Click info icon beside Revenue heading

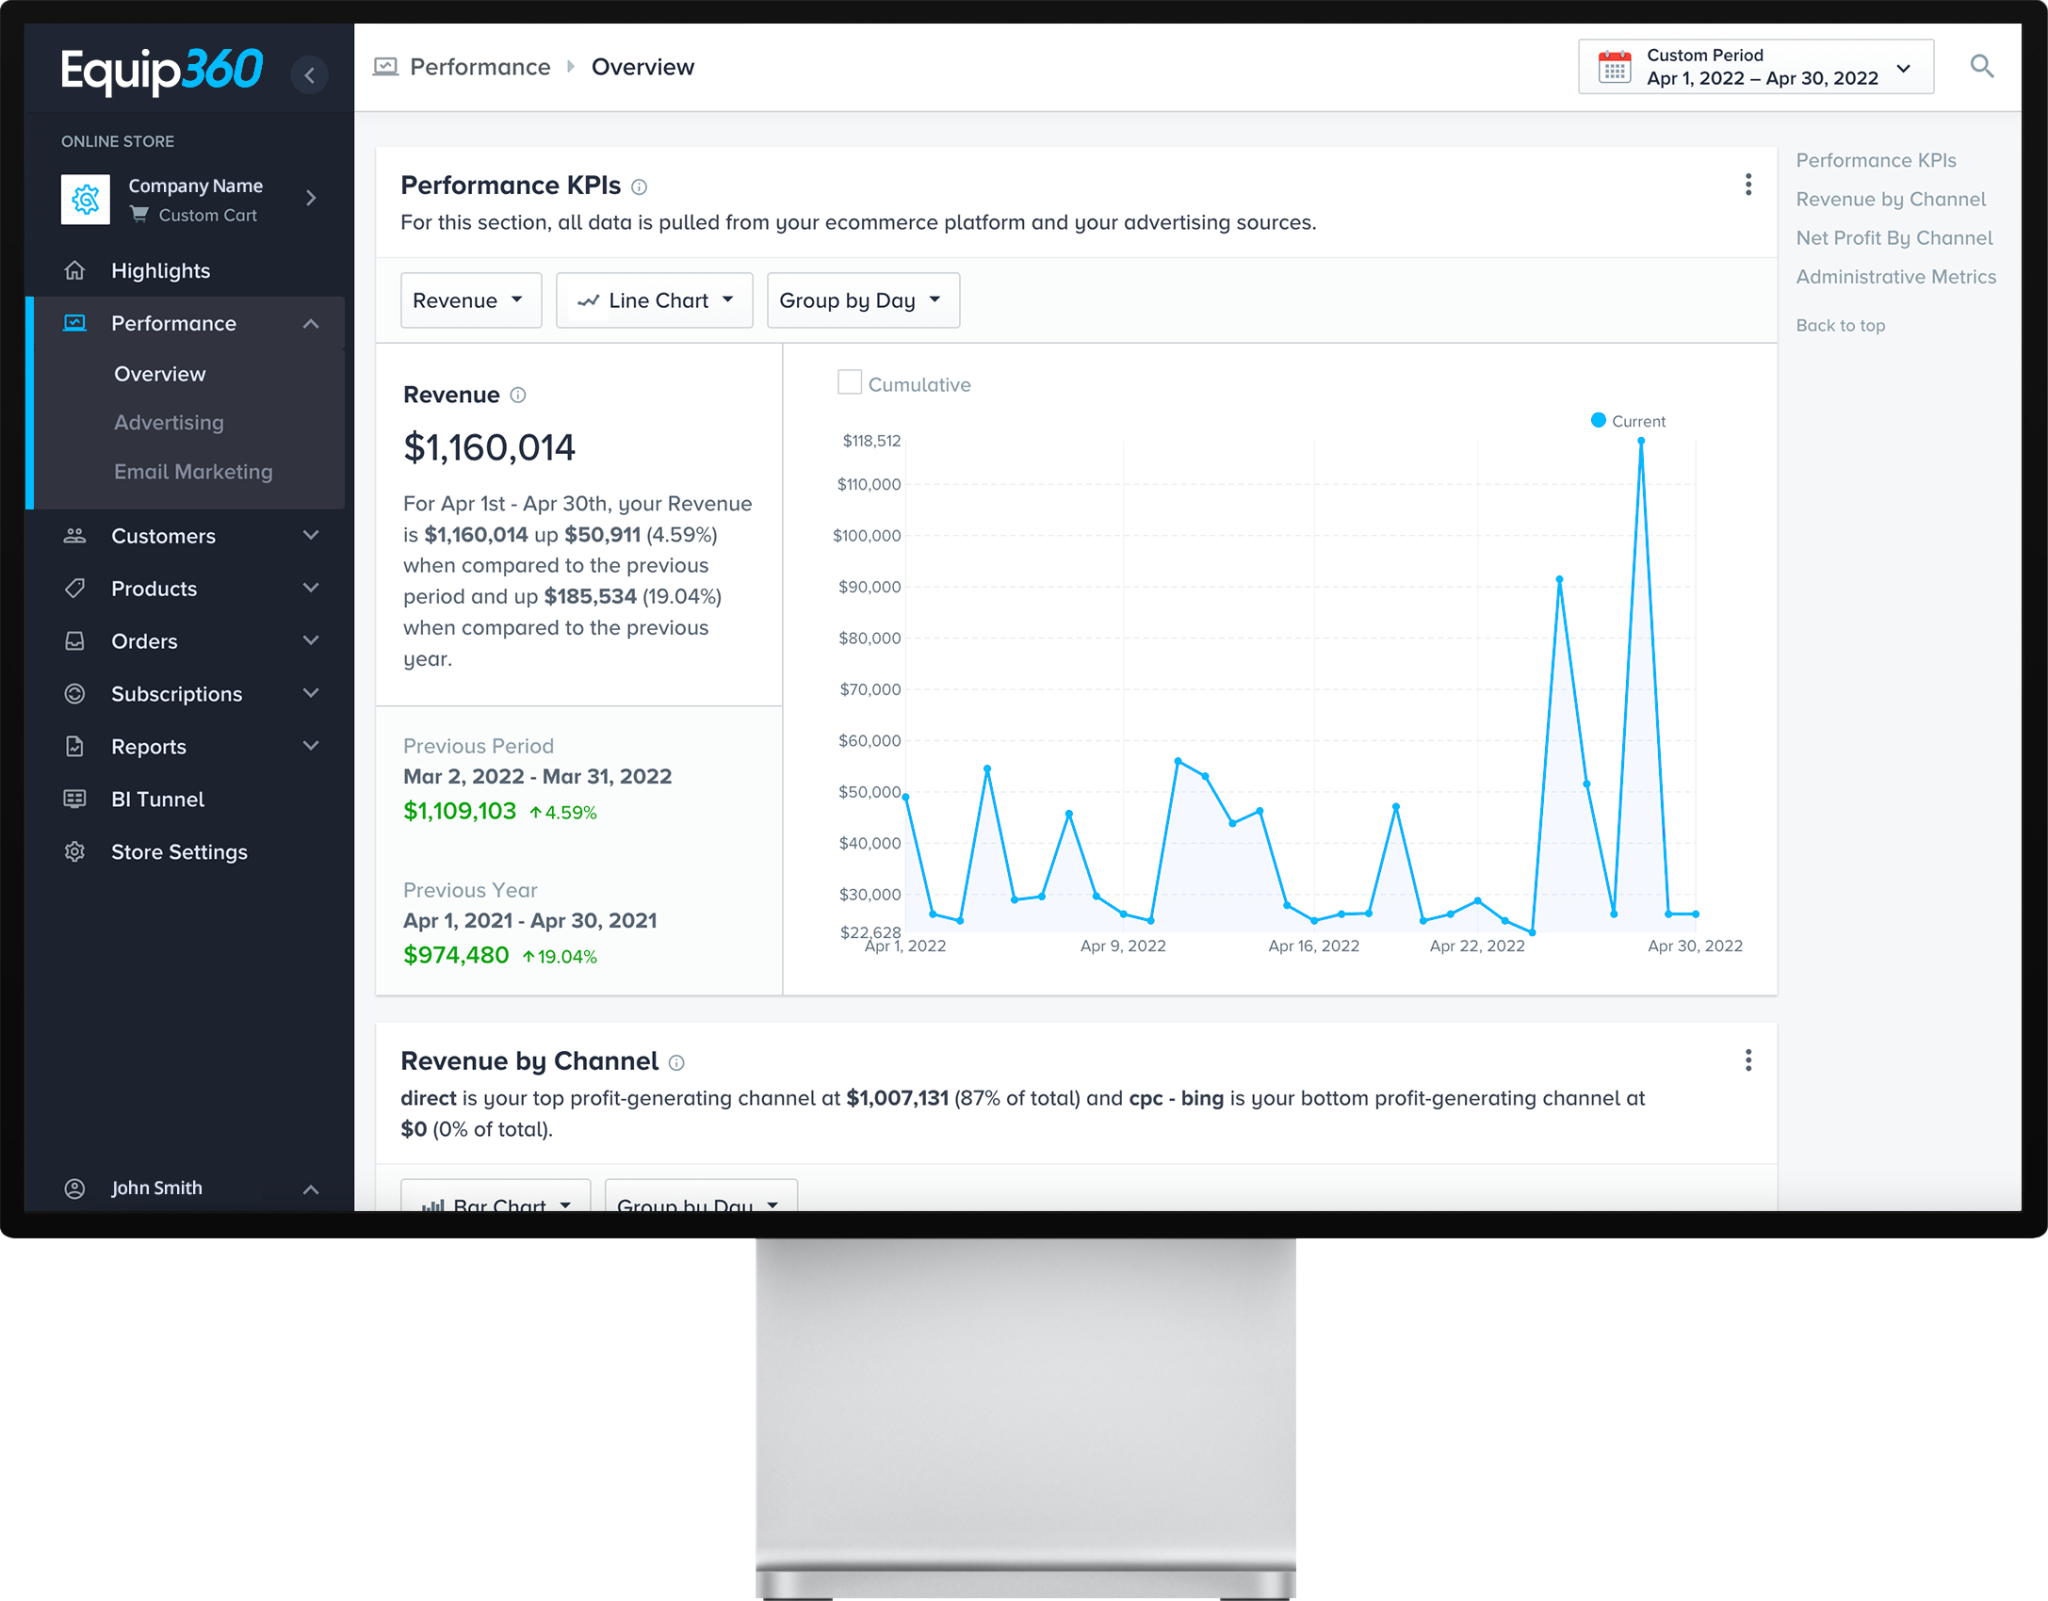click(x=518, y=395)
